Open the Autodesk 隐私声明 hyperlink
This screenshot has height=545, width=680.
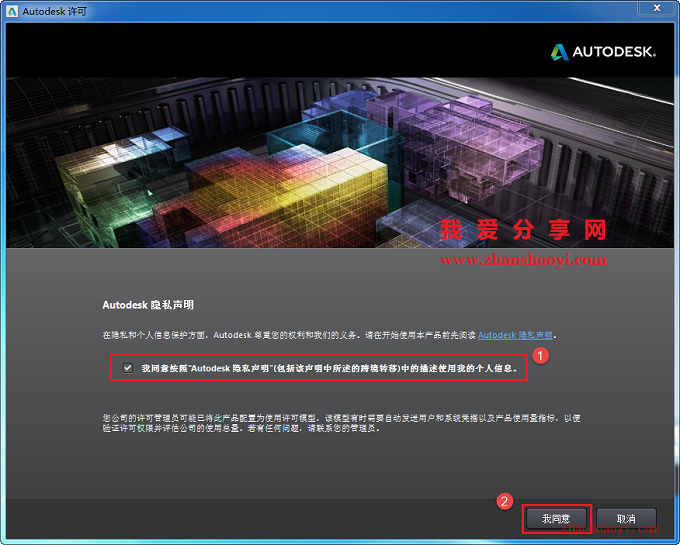coord(515,335)
